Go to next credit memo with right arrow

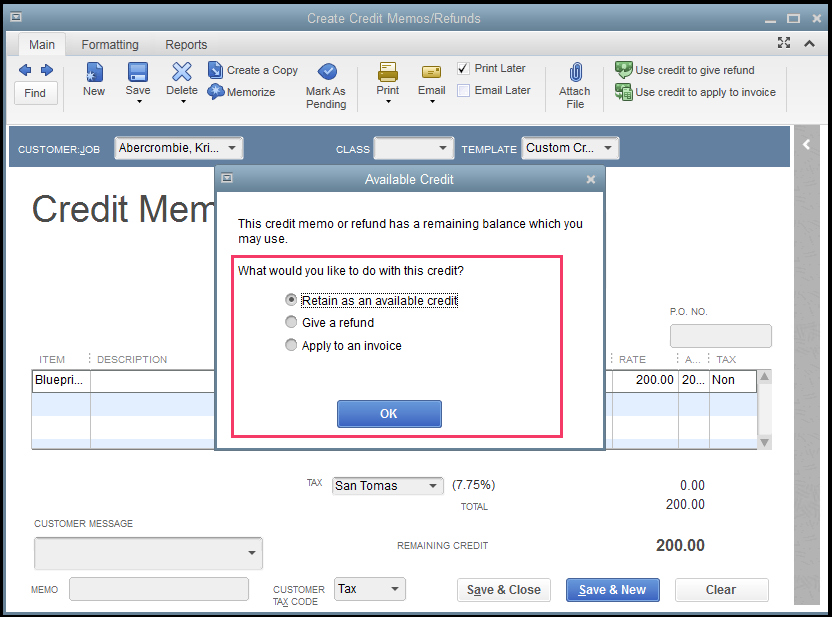coord(47,70)
